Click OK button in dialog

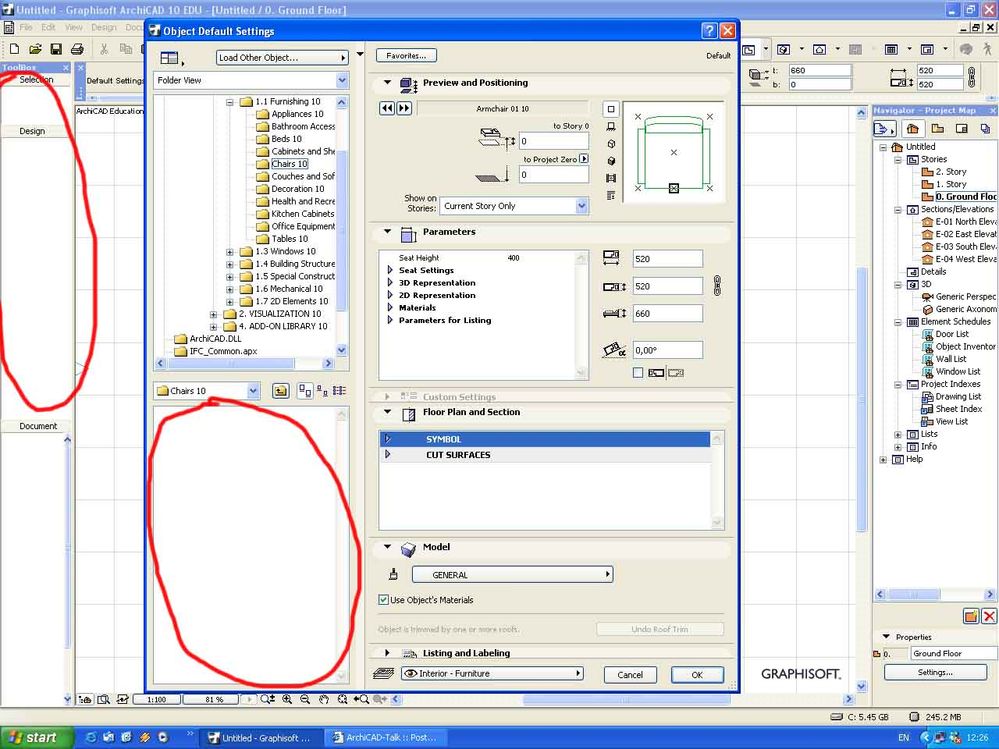pyautogui.click(x=697, y=674)
